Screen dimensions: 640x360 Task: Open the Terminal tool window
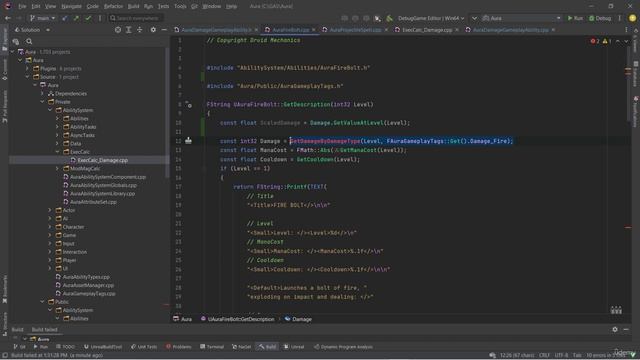pyautogui.click(x=212, y=347)
